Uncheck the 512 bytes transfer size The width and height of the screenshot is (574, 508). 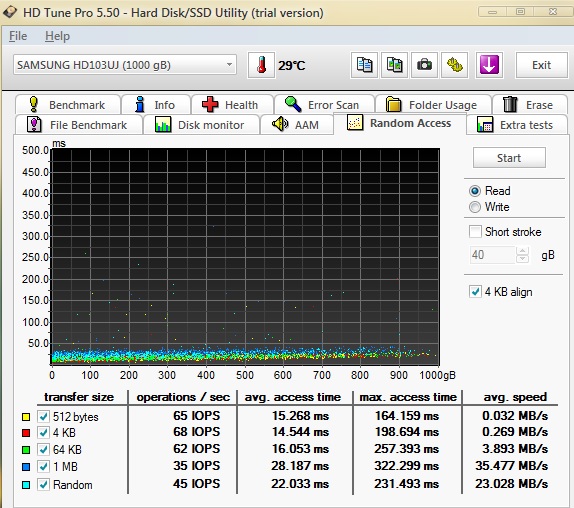click(44, 417)
